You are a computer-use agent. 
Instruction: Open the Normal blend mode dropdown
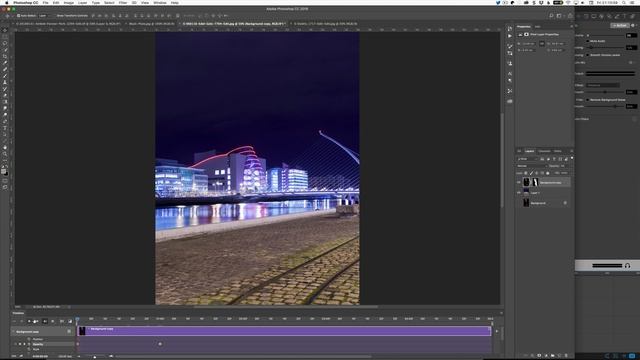tap(532, 166)
